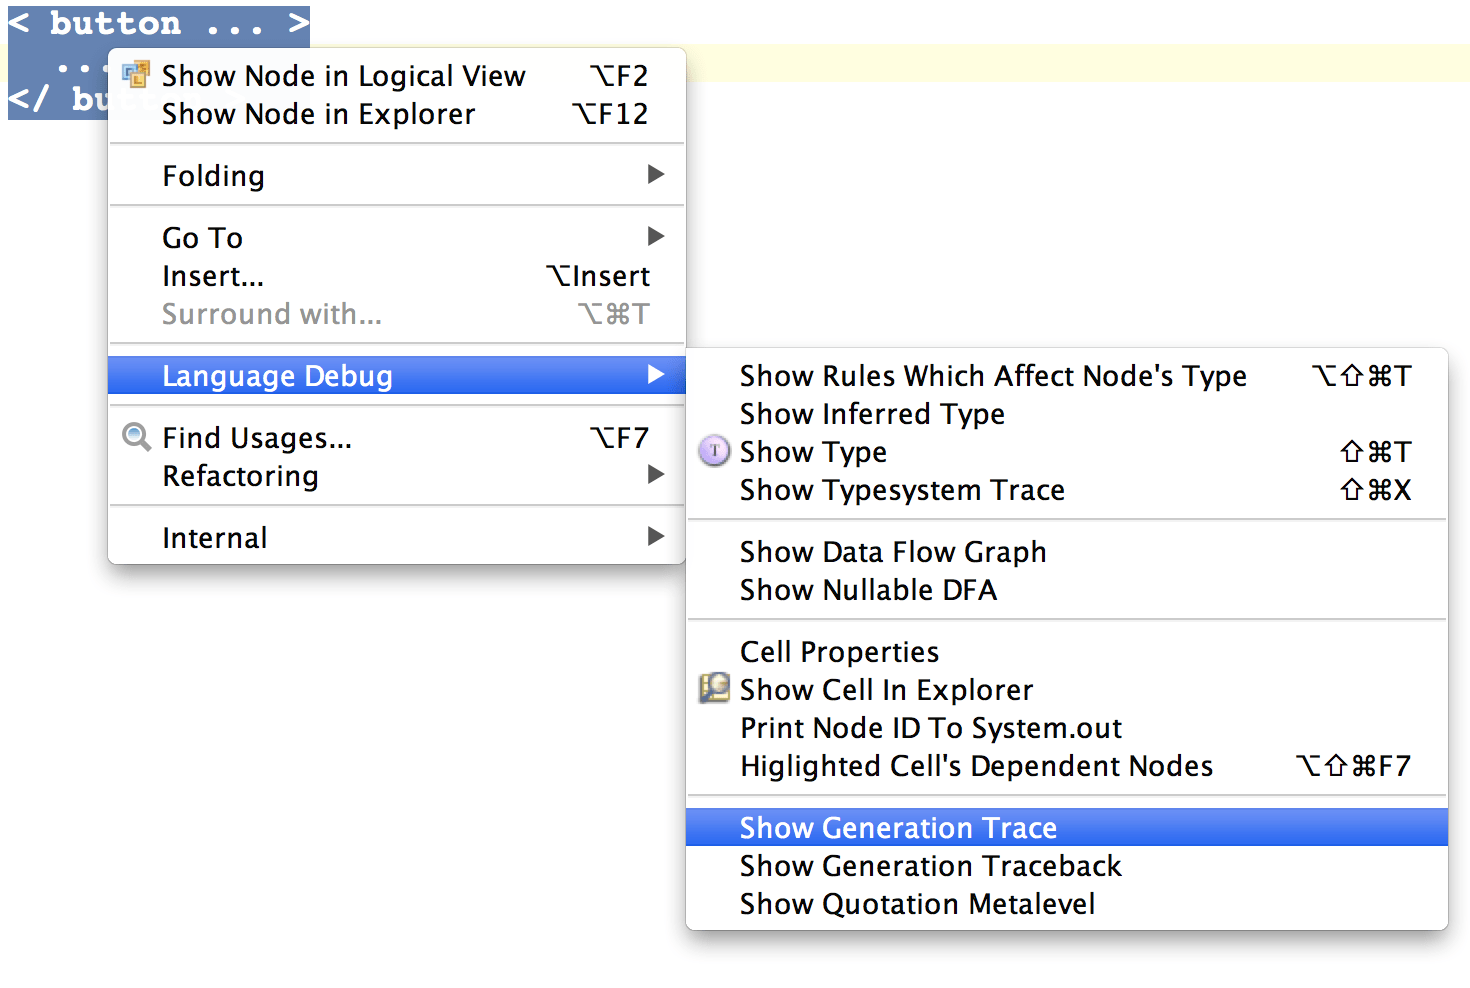Click the button opening tag in editor
This screenshot has height=988, width=1470.
tap(158, 23)
